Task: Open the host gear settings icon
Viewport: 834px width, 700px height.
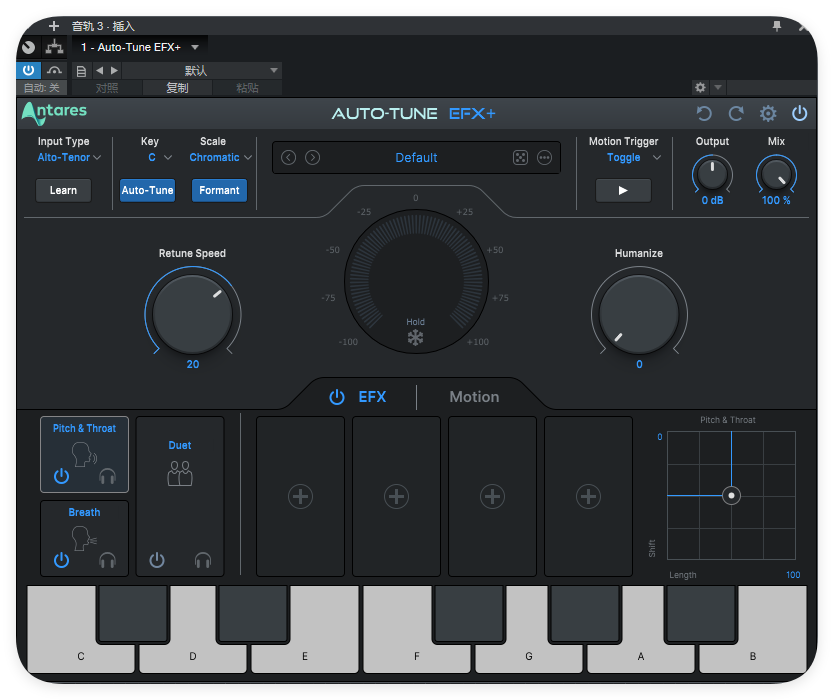Action: click(x=700, y=87)
